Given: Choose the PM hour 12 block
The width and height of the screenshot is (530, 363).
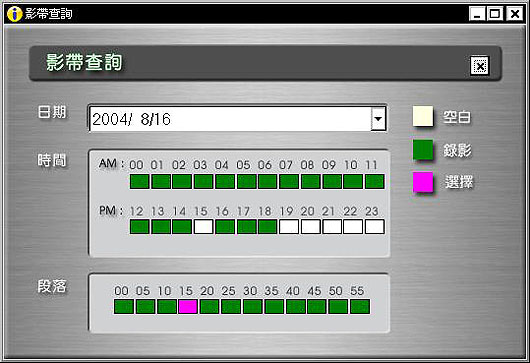Looking at the screenshot, I should pyautogui.click(x=139, y=226).
